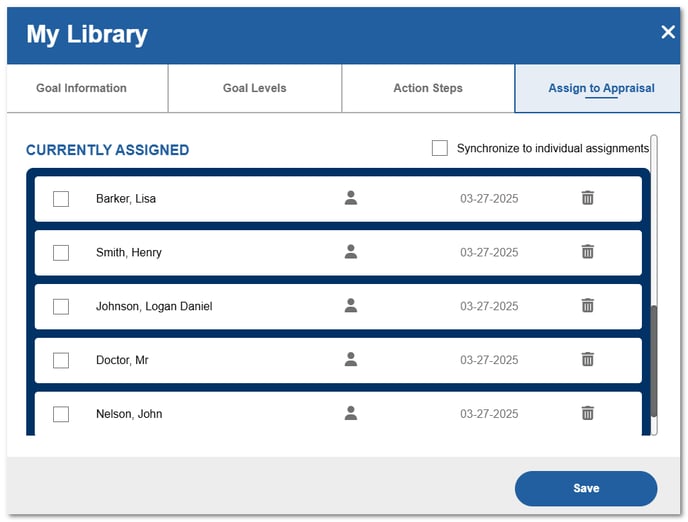Image resolution: width=688 pixels, height=522 pixels.
Task: Select person icon for Johnson, Logan Daniel
Action: (x=351, y=305)
